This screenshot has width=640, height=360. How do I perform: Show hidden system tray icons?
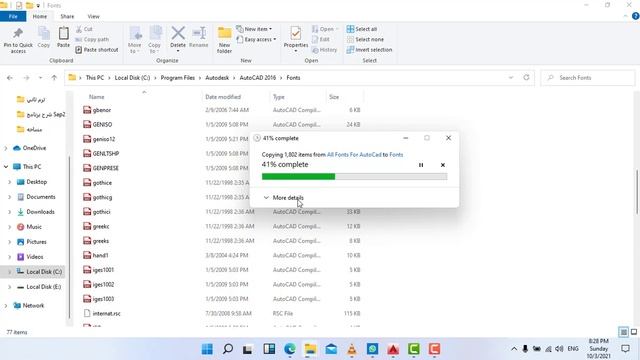514,349
